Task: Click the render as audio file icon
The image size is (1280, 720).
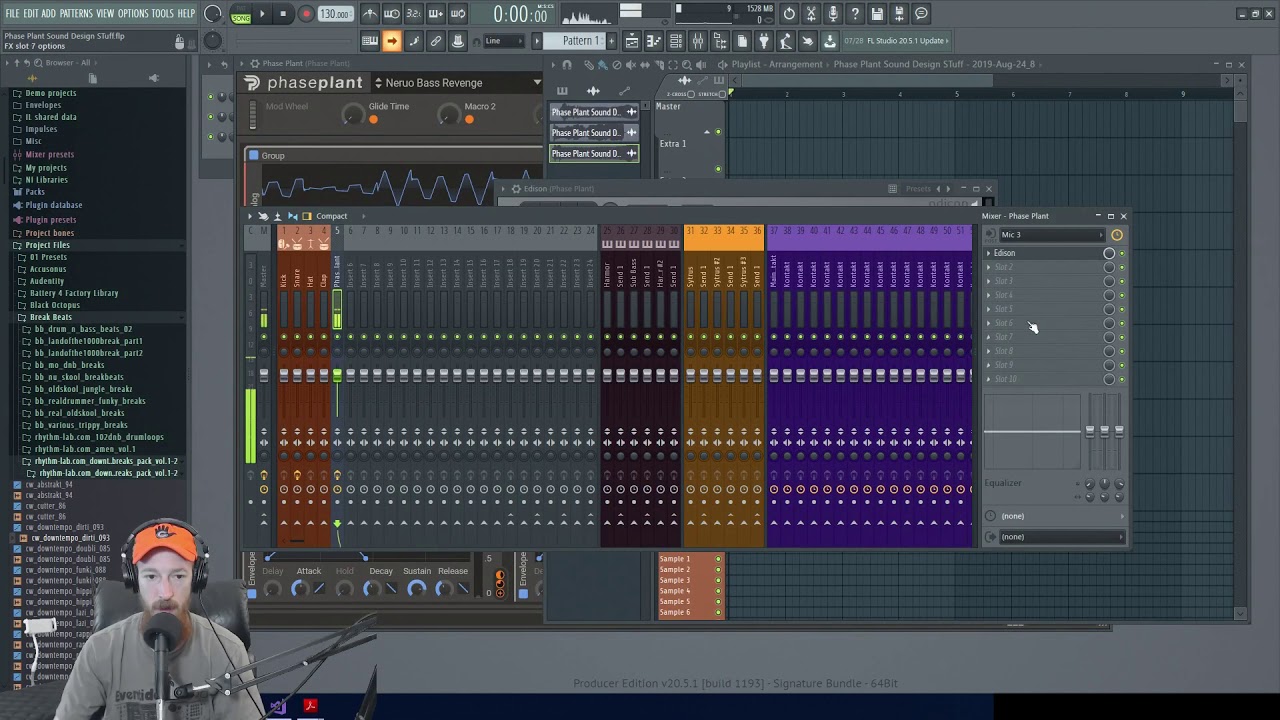Action: (x=899, y=14)
